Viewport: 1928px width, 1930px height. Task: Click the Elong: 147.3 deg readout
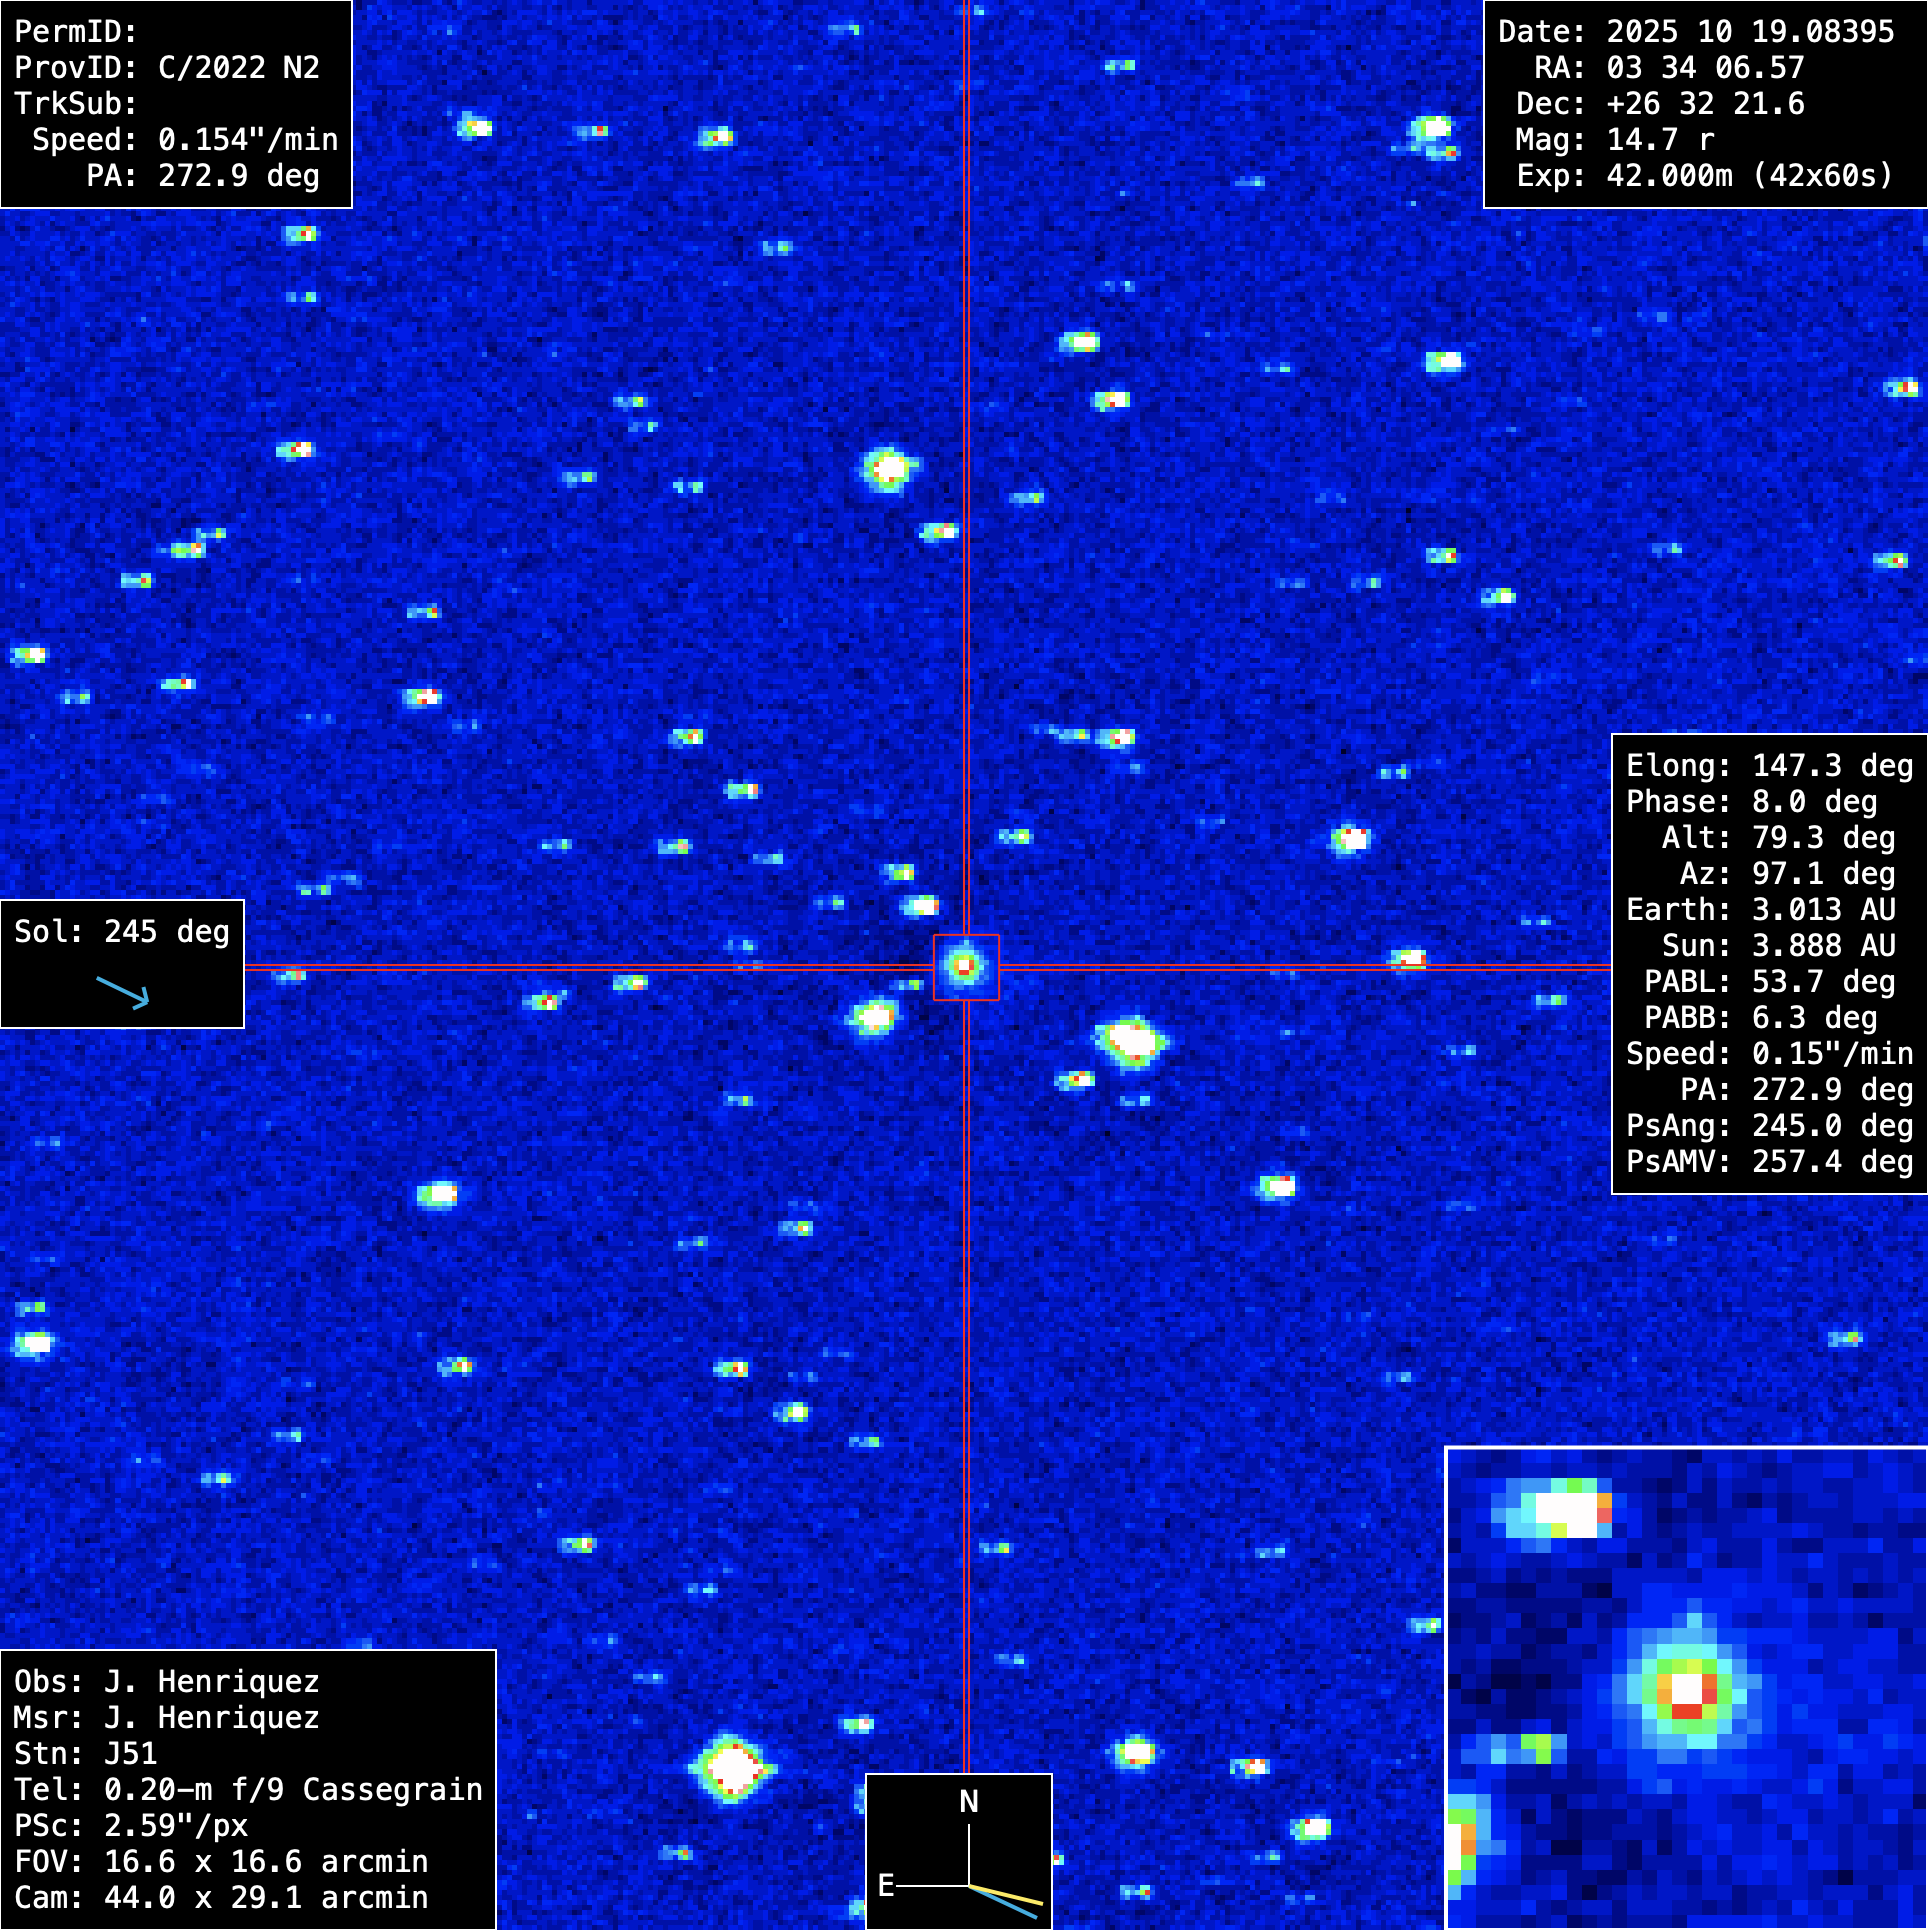coord(1769,766)
